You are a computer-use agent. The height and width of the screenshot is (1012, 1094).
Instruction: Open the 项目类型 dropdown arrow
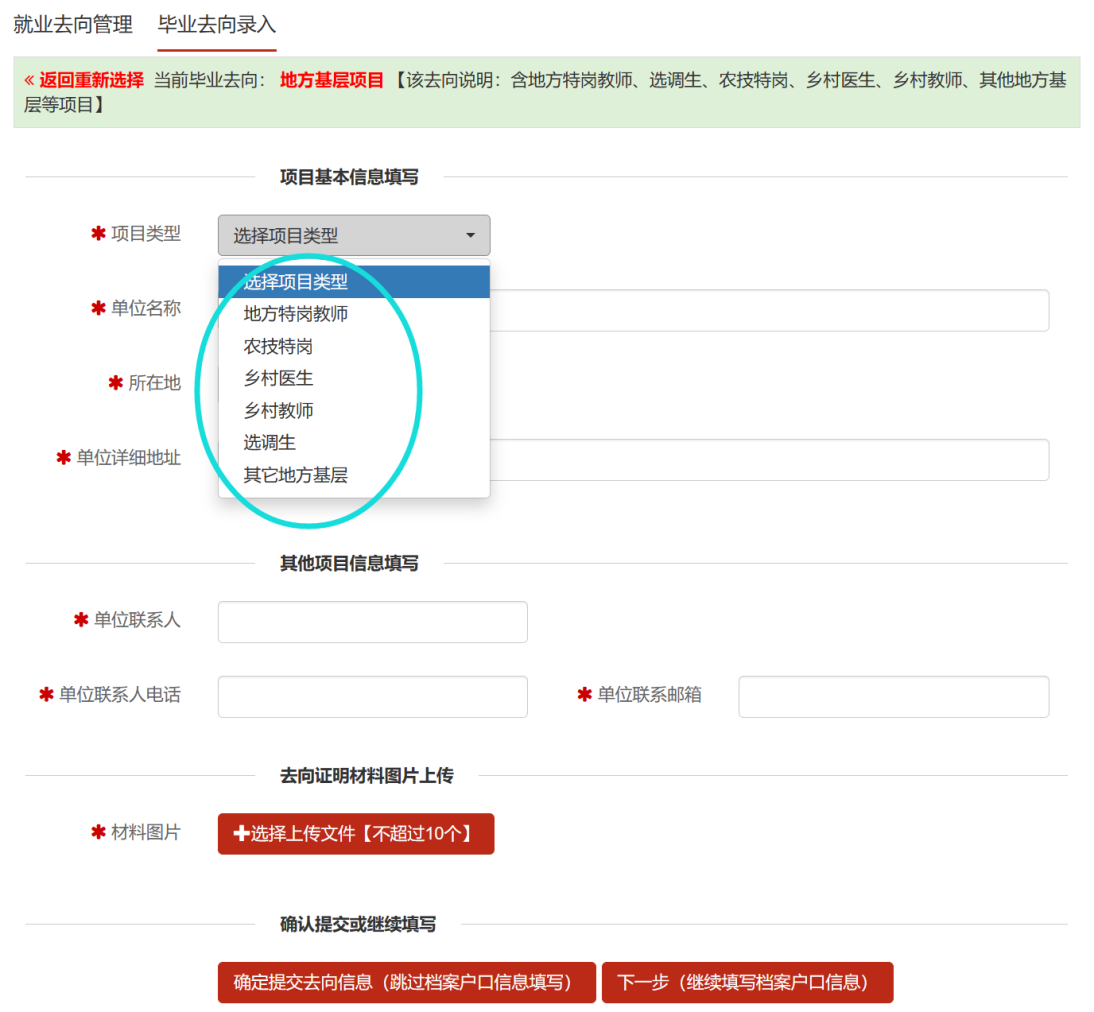471,235
